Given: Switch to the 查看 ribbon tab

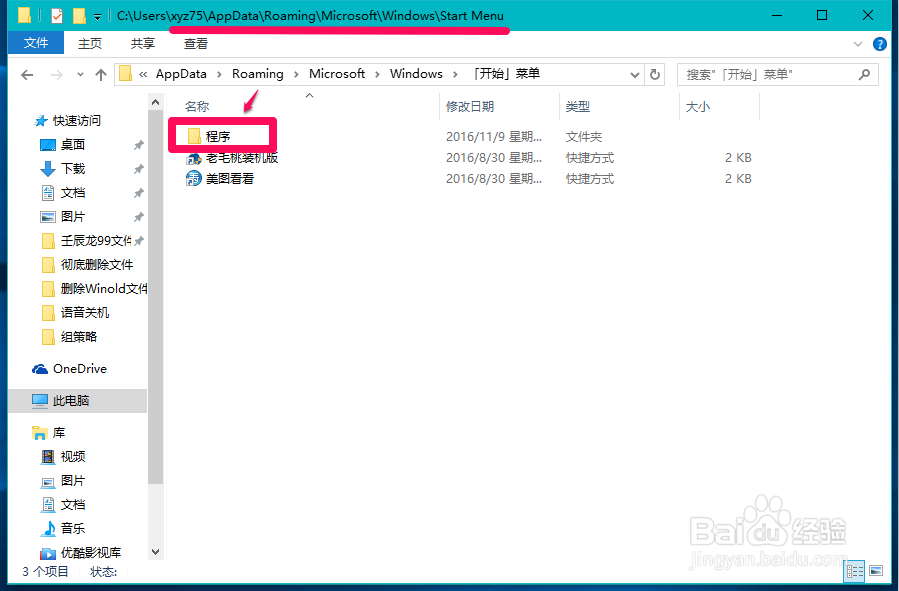Looking at the screenshot, I should (x=194, y=43).
